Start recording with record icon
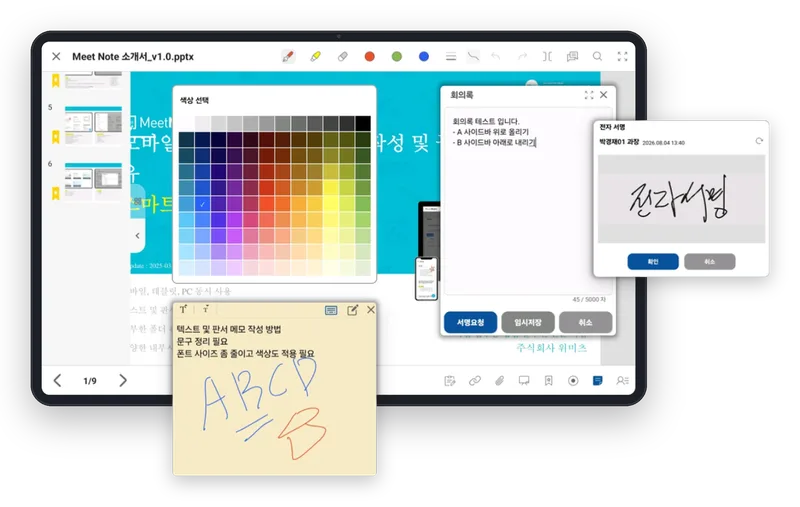 pos(573,381)
